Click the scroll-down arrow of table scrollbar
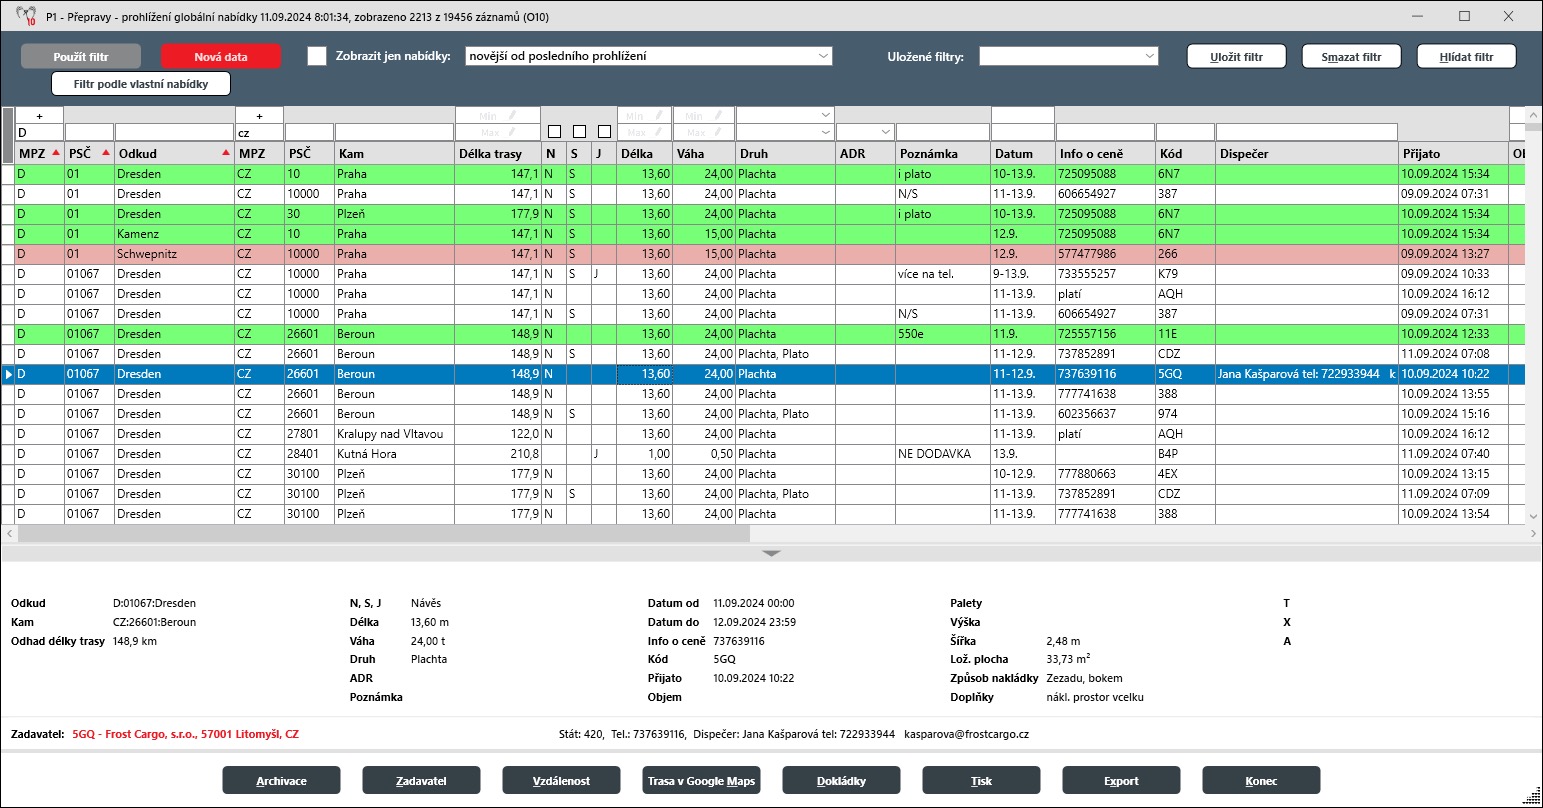 1534,516
